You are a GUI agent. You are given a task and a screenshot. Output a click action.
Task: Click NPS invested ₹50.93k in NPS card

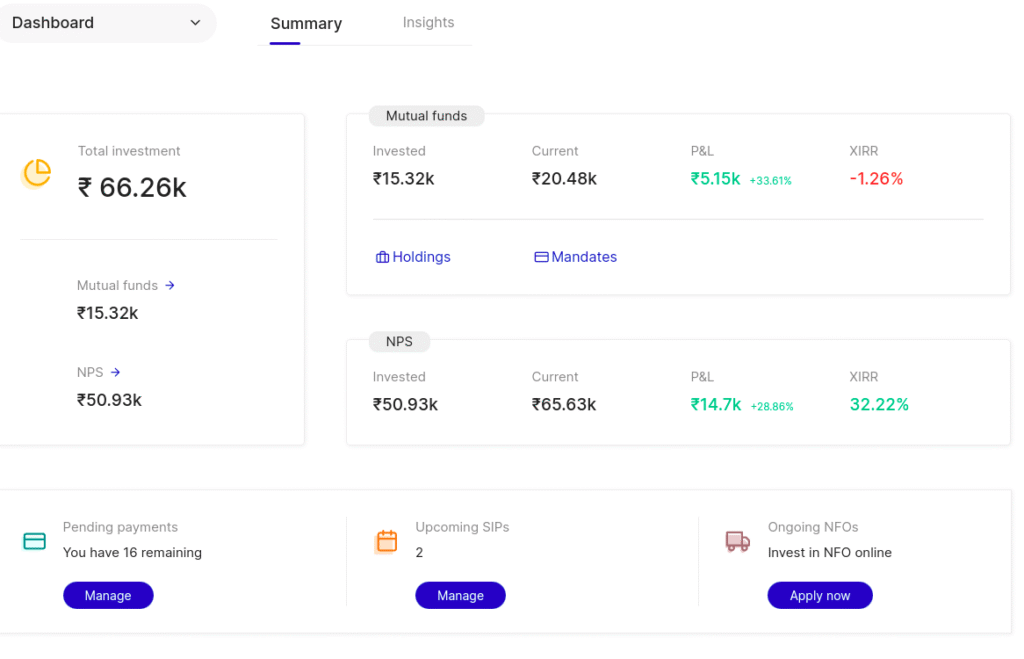(406, 404)
